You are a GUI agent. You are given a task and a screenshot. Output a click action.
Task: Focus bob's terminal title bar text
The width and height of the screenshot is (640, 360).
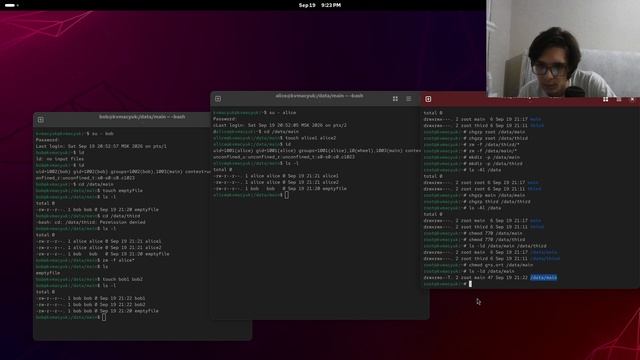click(142, 117)
